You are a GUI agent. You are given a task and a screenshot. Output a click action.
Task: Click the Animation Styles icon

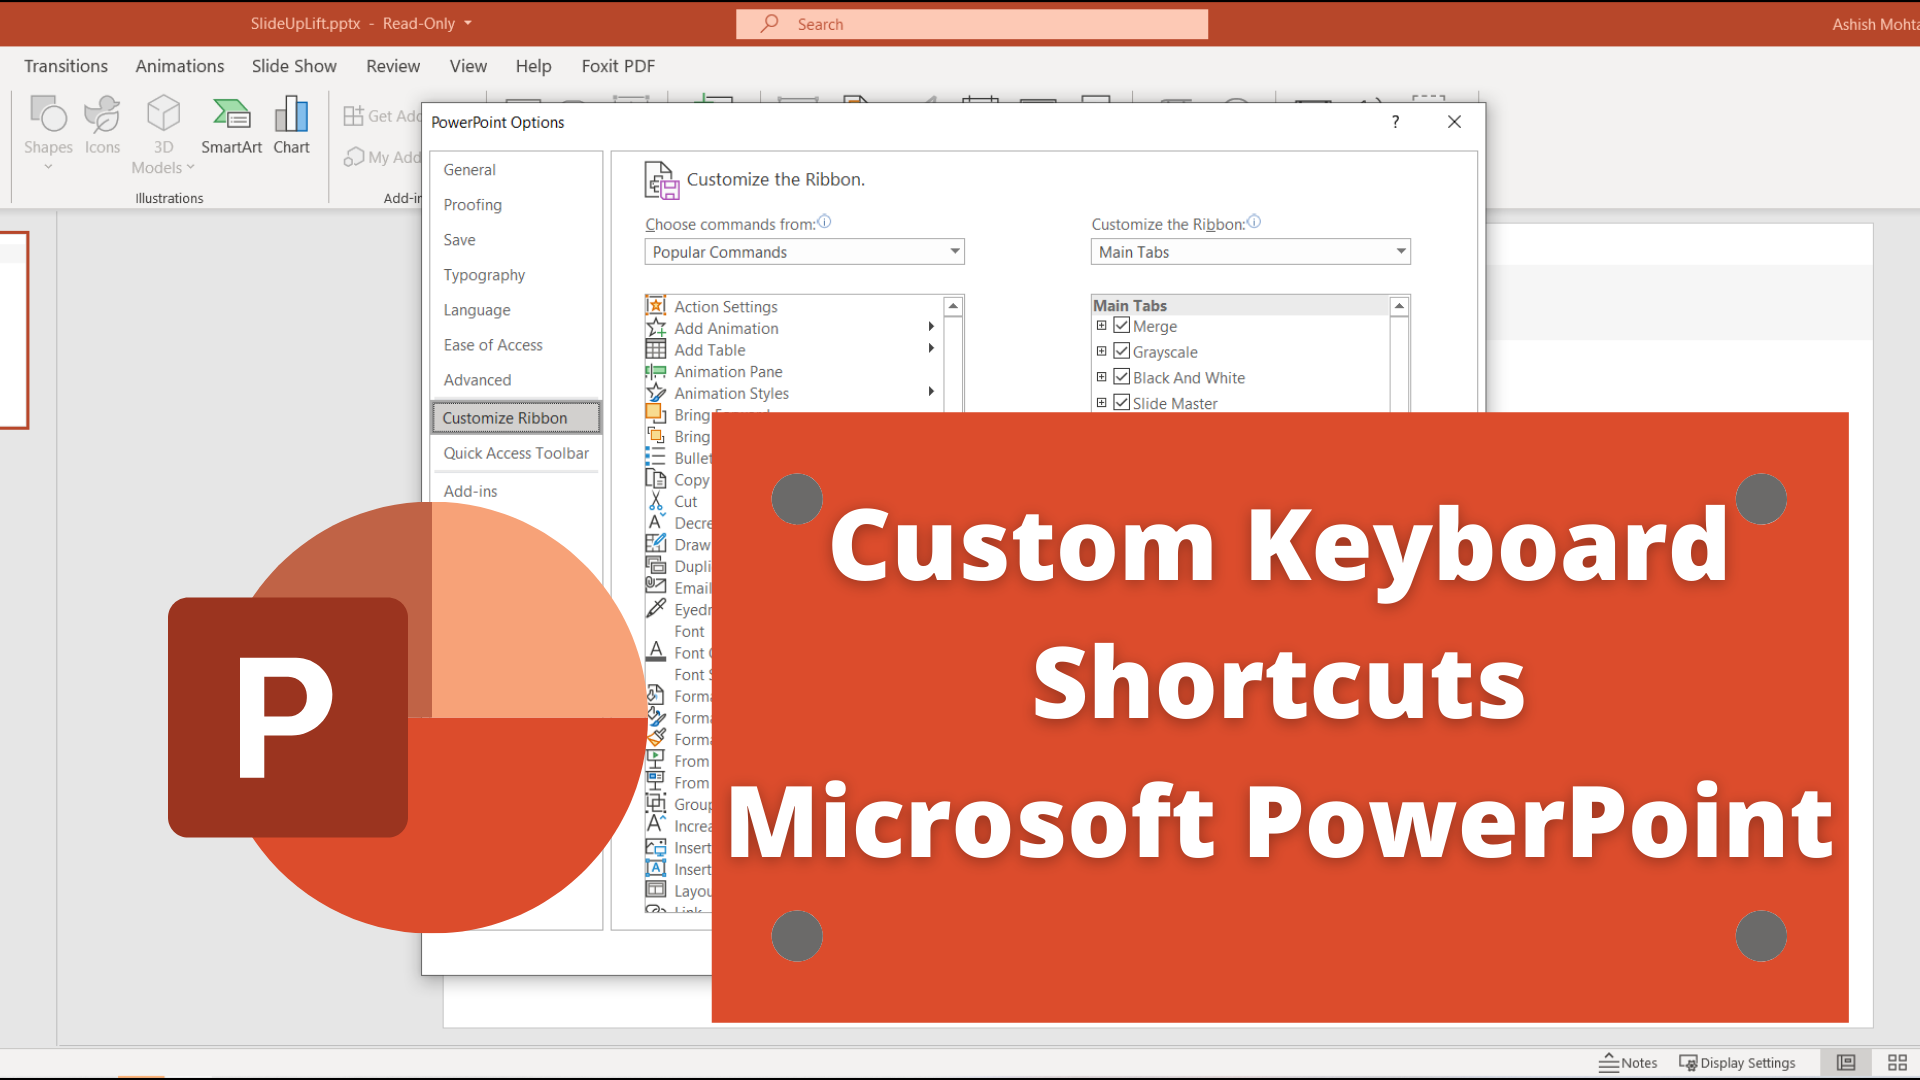656,393
